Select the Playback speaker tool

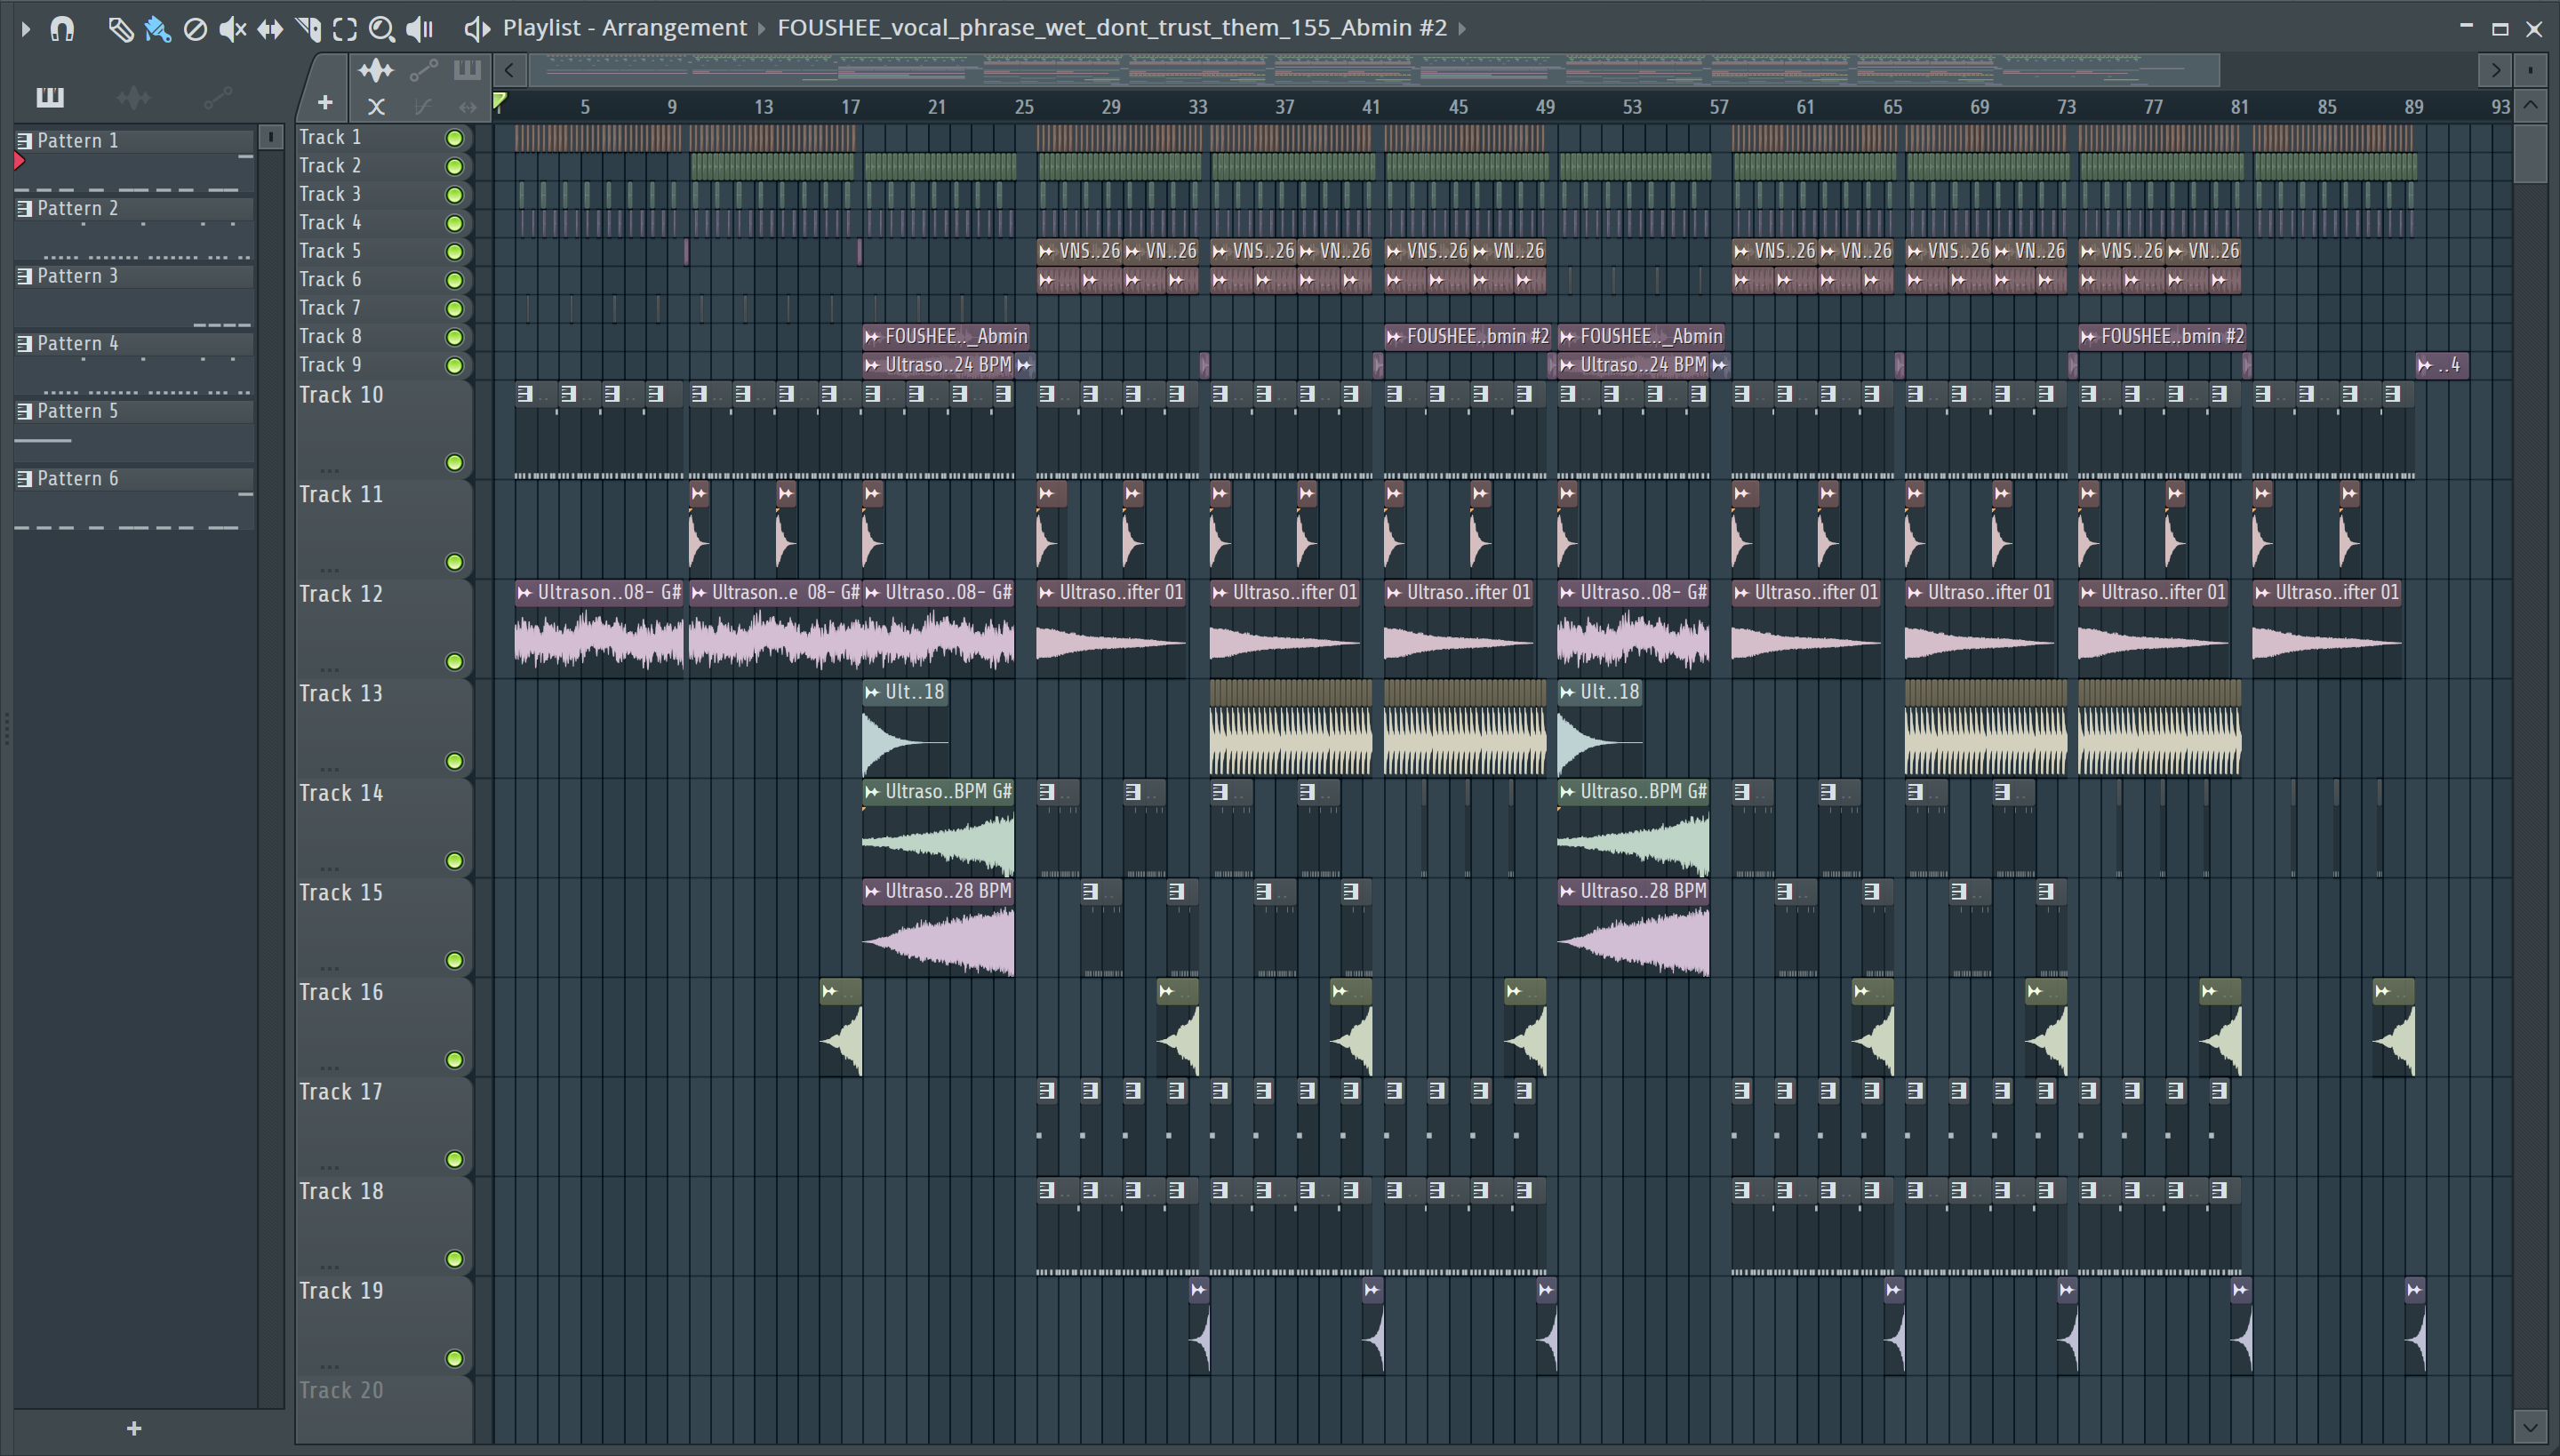420,29
